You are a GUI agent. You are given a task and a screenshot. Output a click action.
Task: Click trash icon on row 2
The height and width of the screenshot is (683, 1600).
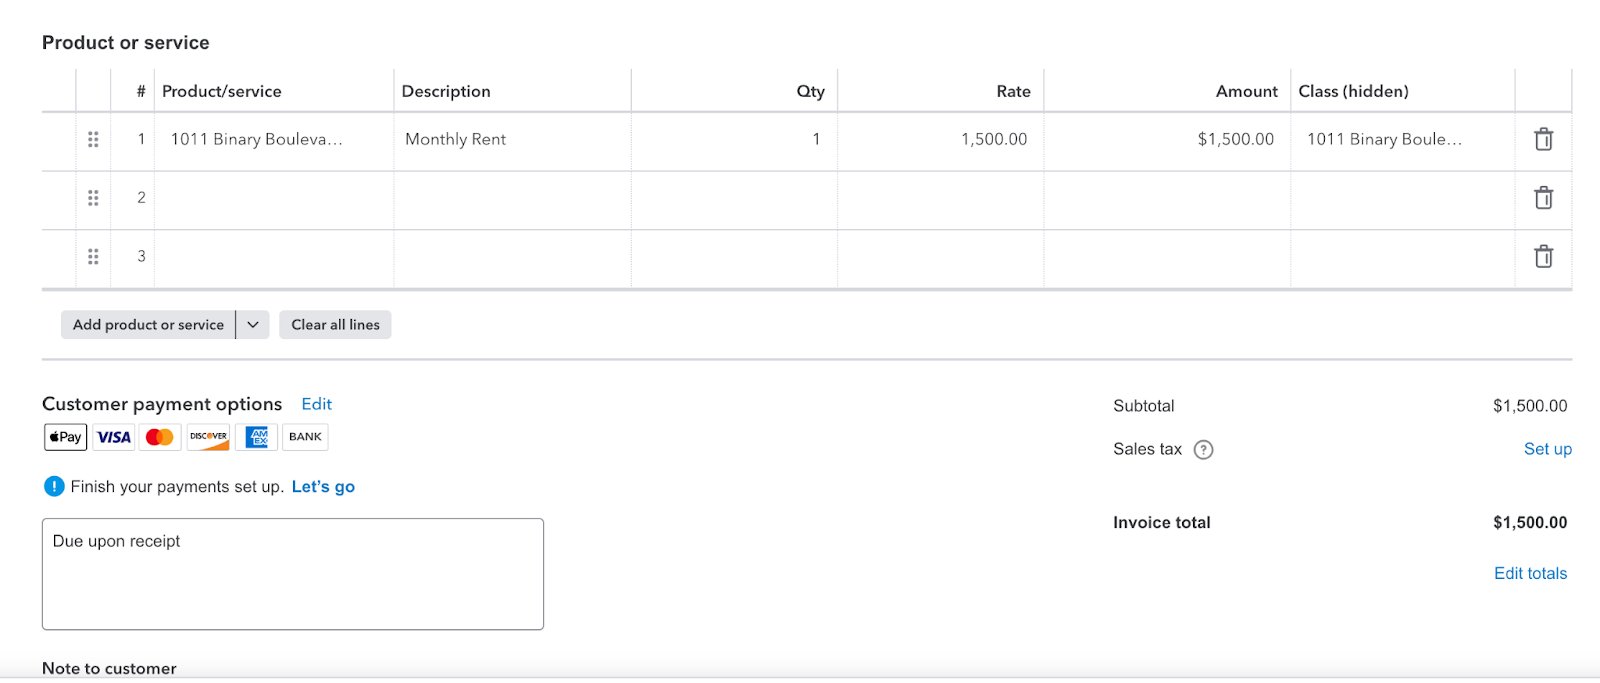pyautogui.click(x=1543, y=198)
